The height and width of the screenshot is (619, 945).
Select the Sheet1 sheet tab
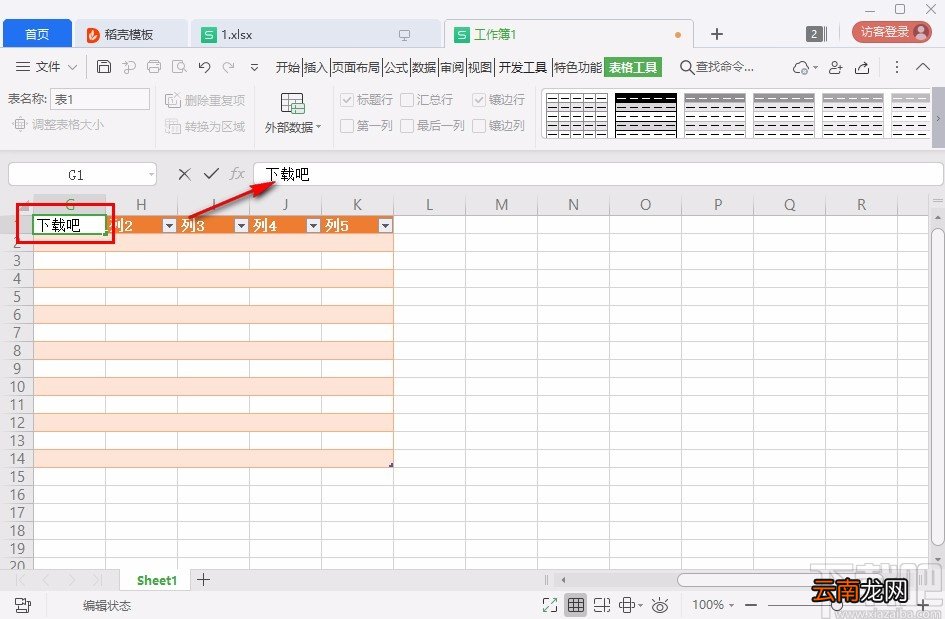(157, 580)
